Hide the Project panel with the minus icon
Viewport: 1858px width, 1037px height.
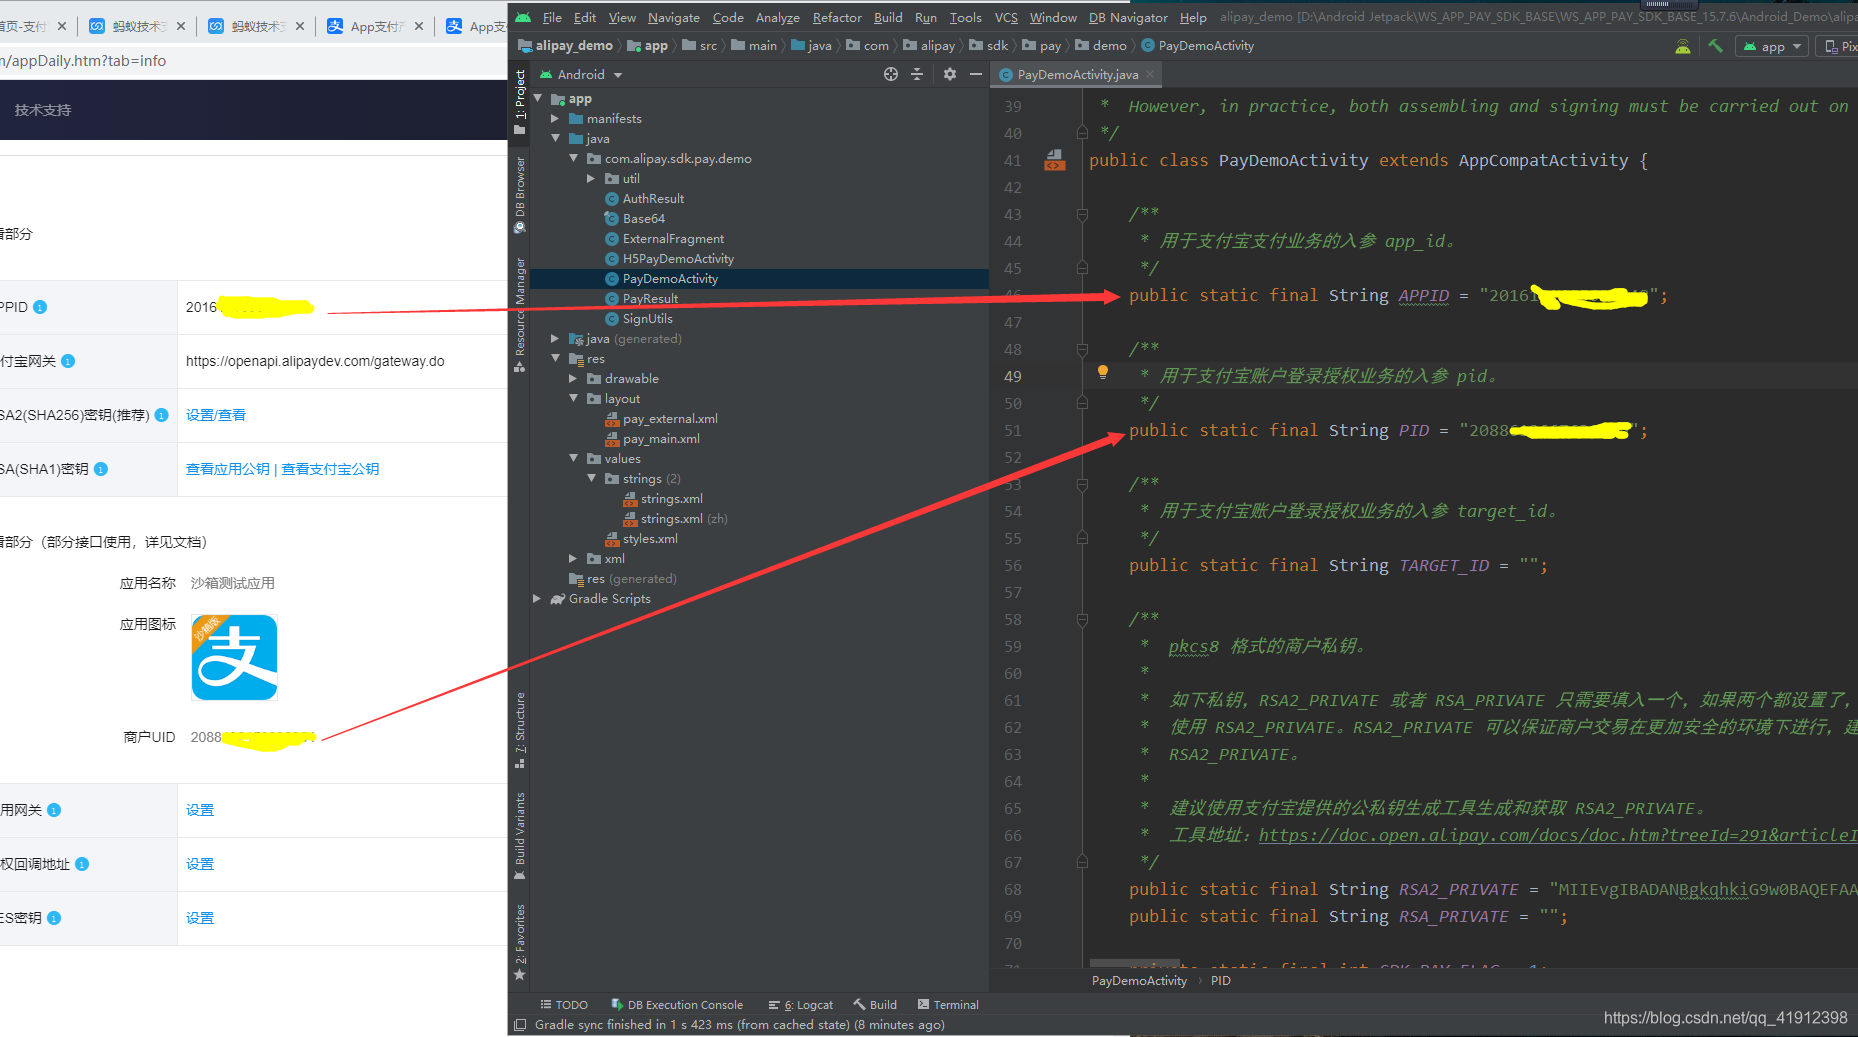[976, 74]
